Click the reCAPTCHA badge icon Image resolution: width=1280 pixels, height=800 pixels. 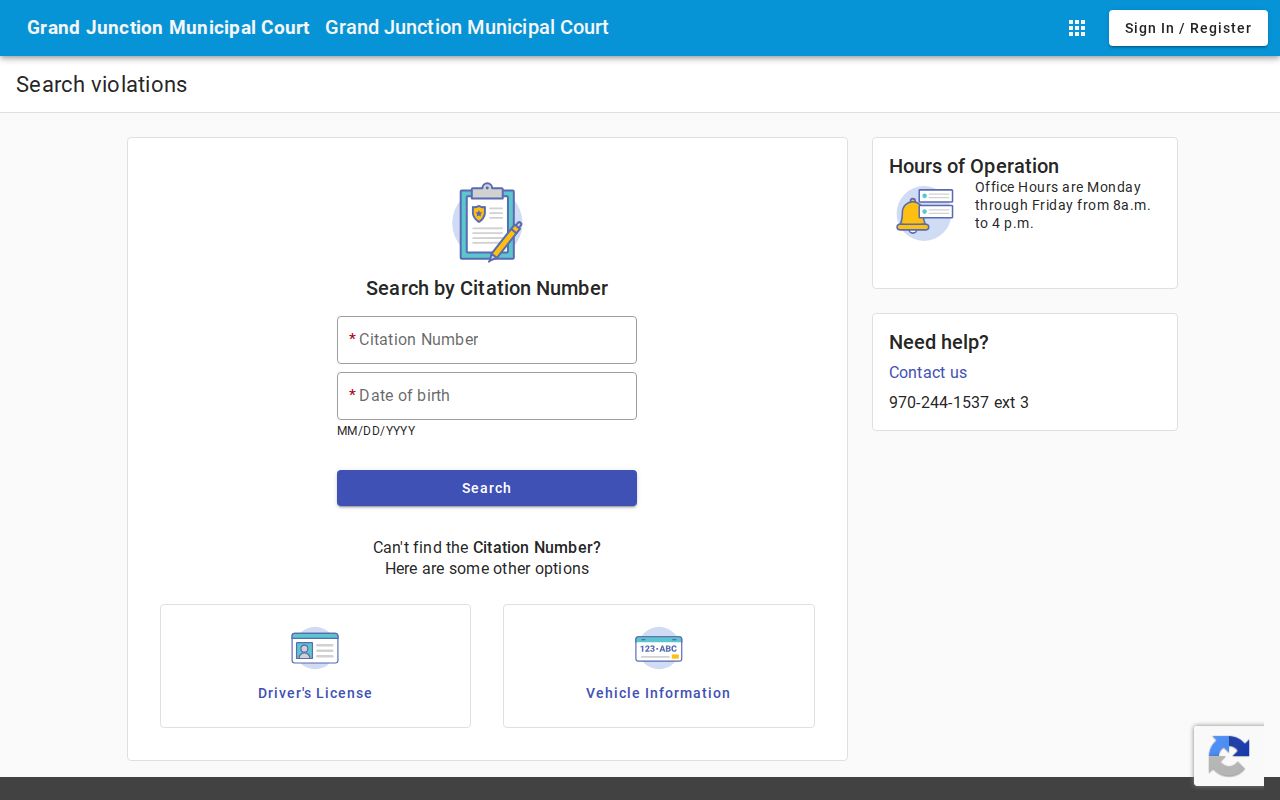click(1229, 756)
